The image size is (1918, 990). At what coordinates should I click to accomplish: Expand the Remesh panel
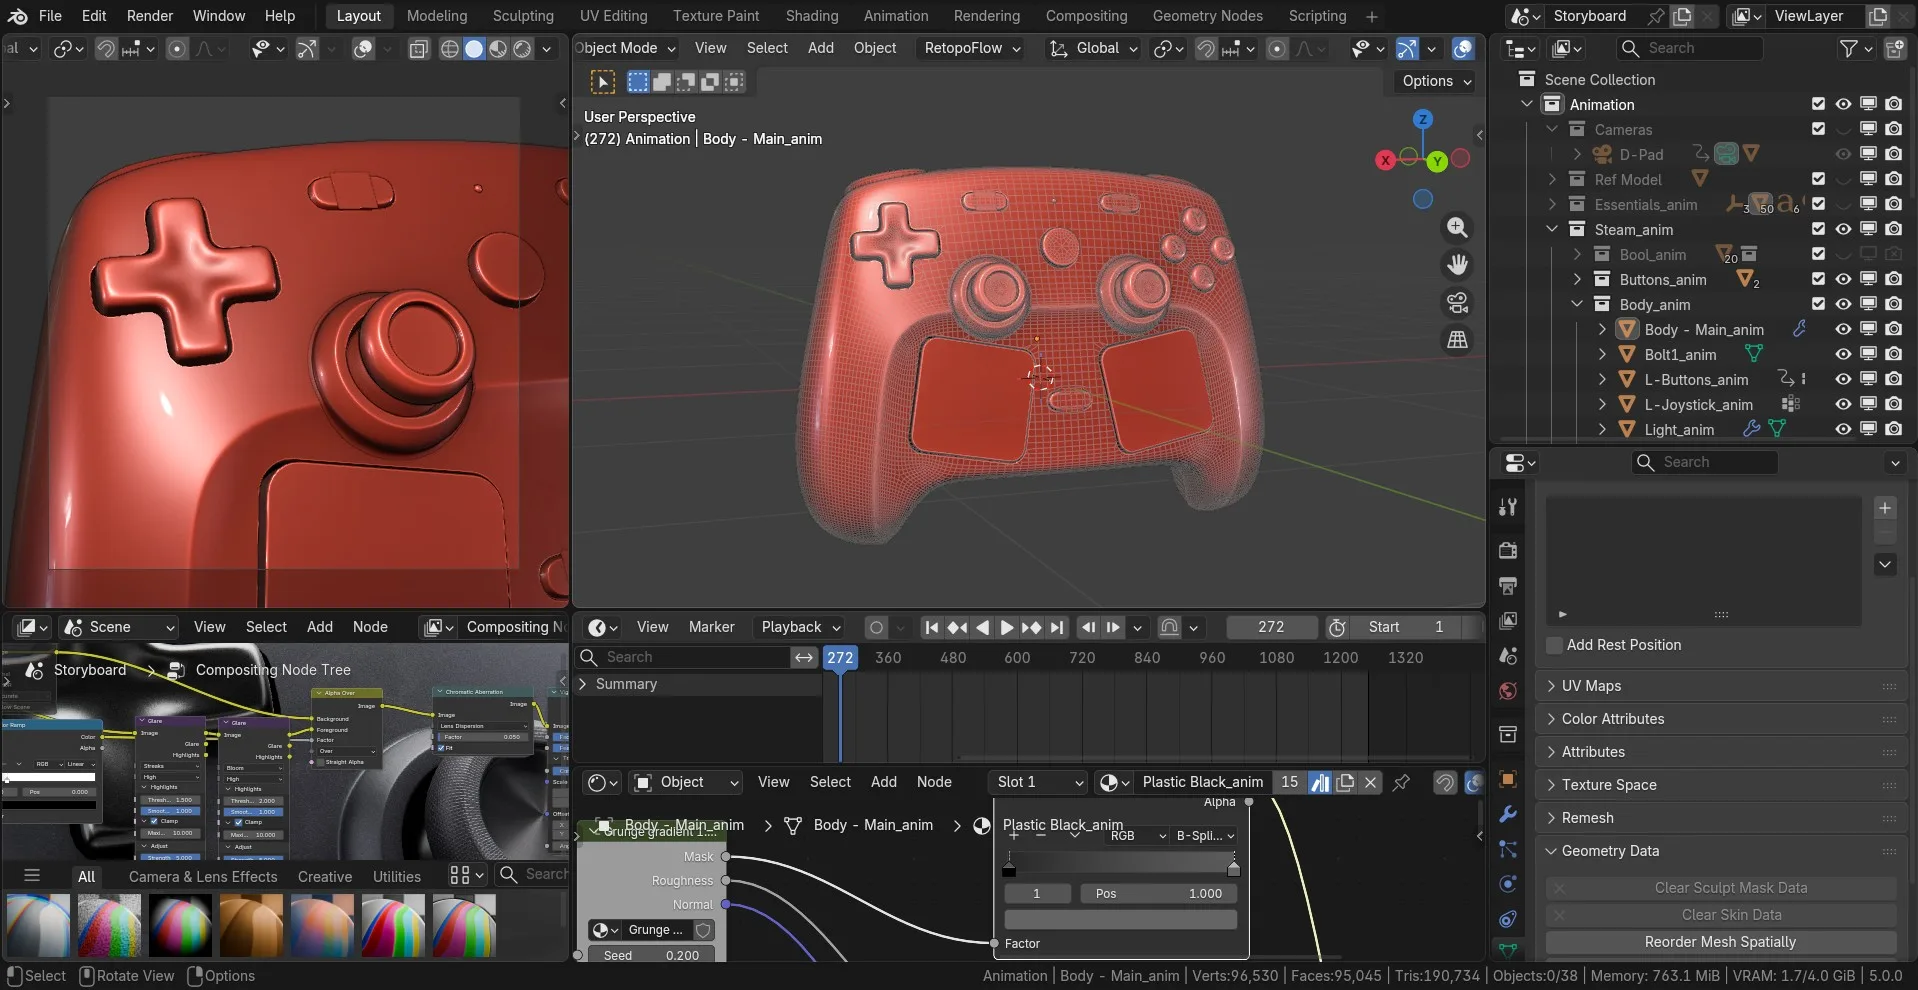click(x=1721, y=818)
